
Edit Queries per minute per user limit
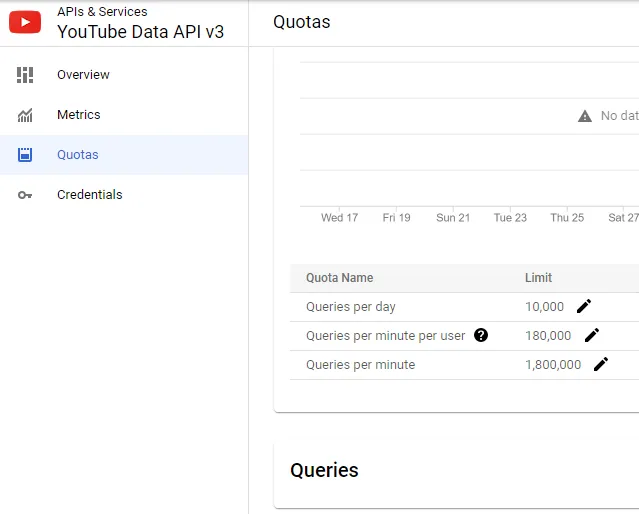pyautogui.click(x=592, y=335)
